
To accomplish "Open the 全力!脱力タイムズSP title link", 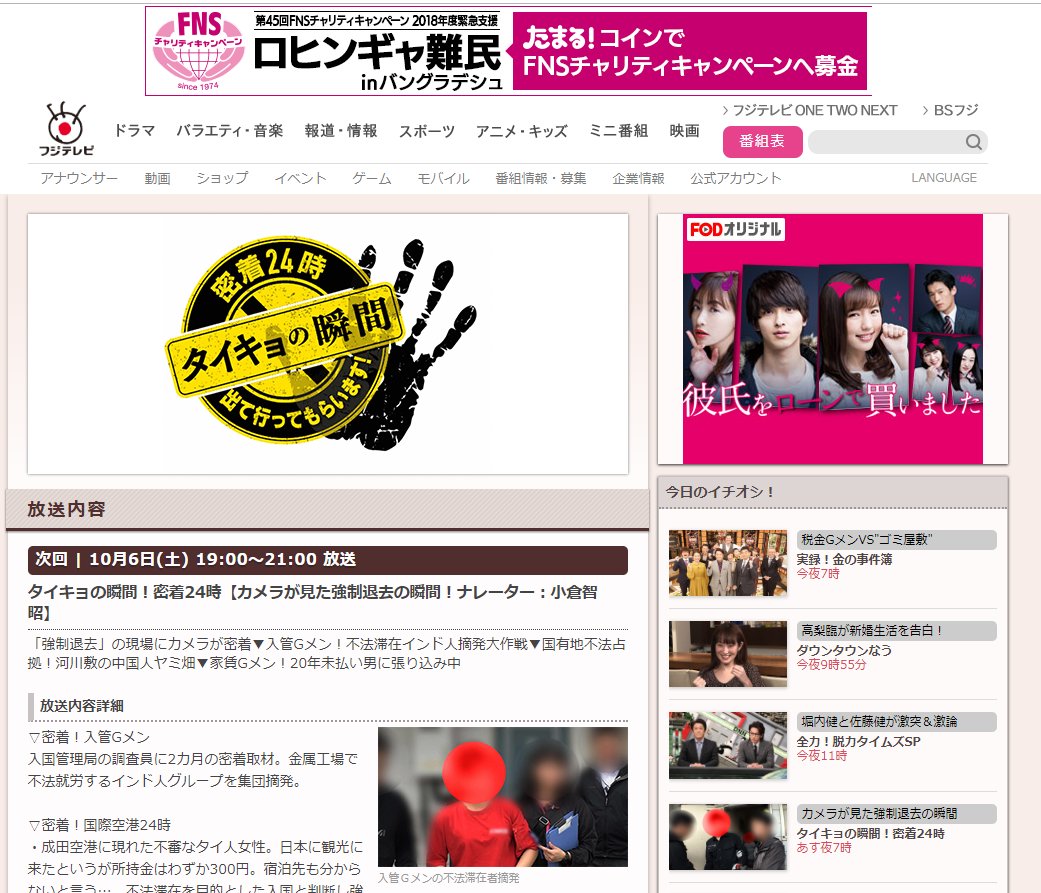I will point(858,742).
